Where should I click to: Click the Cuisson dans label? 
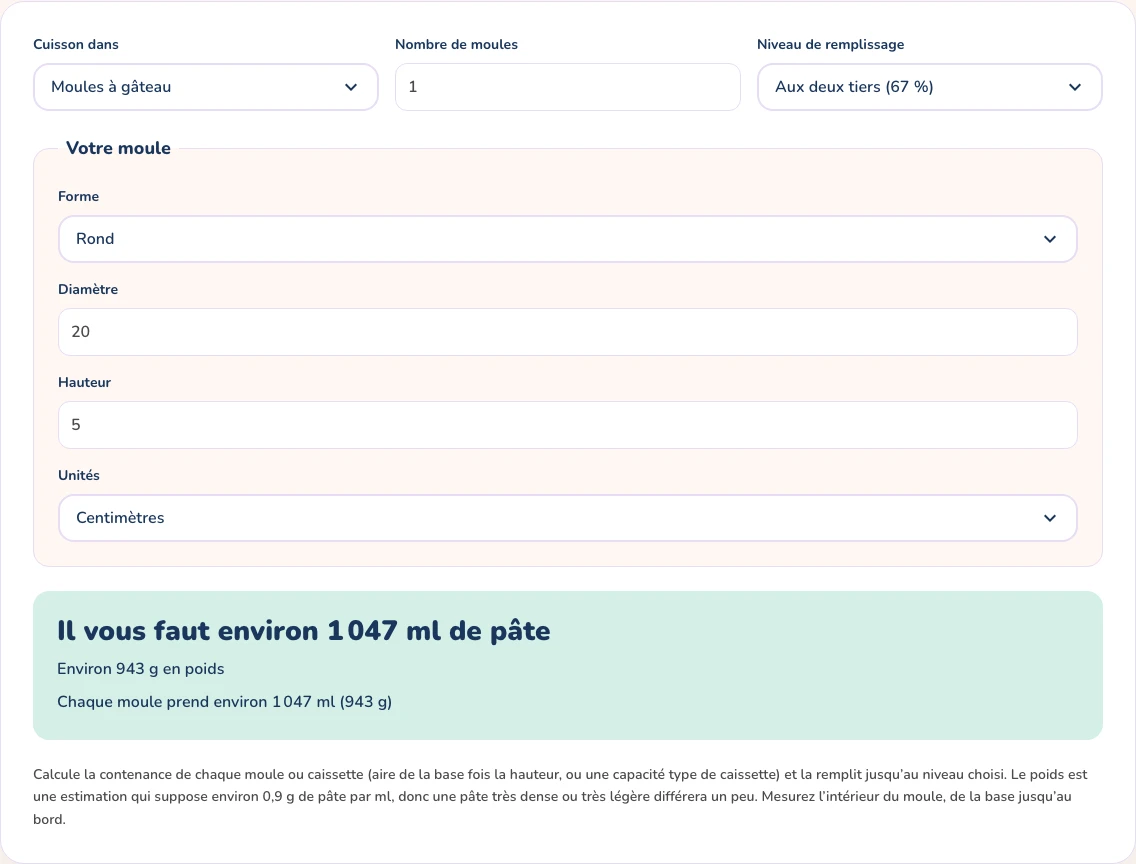pyautogui.click(x=76, y=44)
